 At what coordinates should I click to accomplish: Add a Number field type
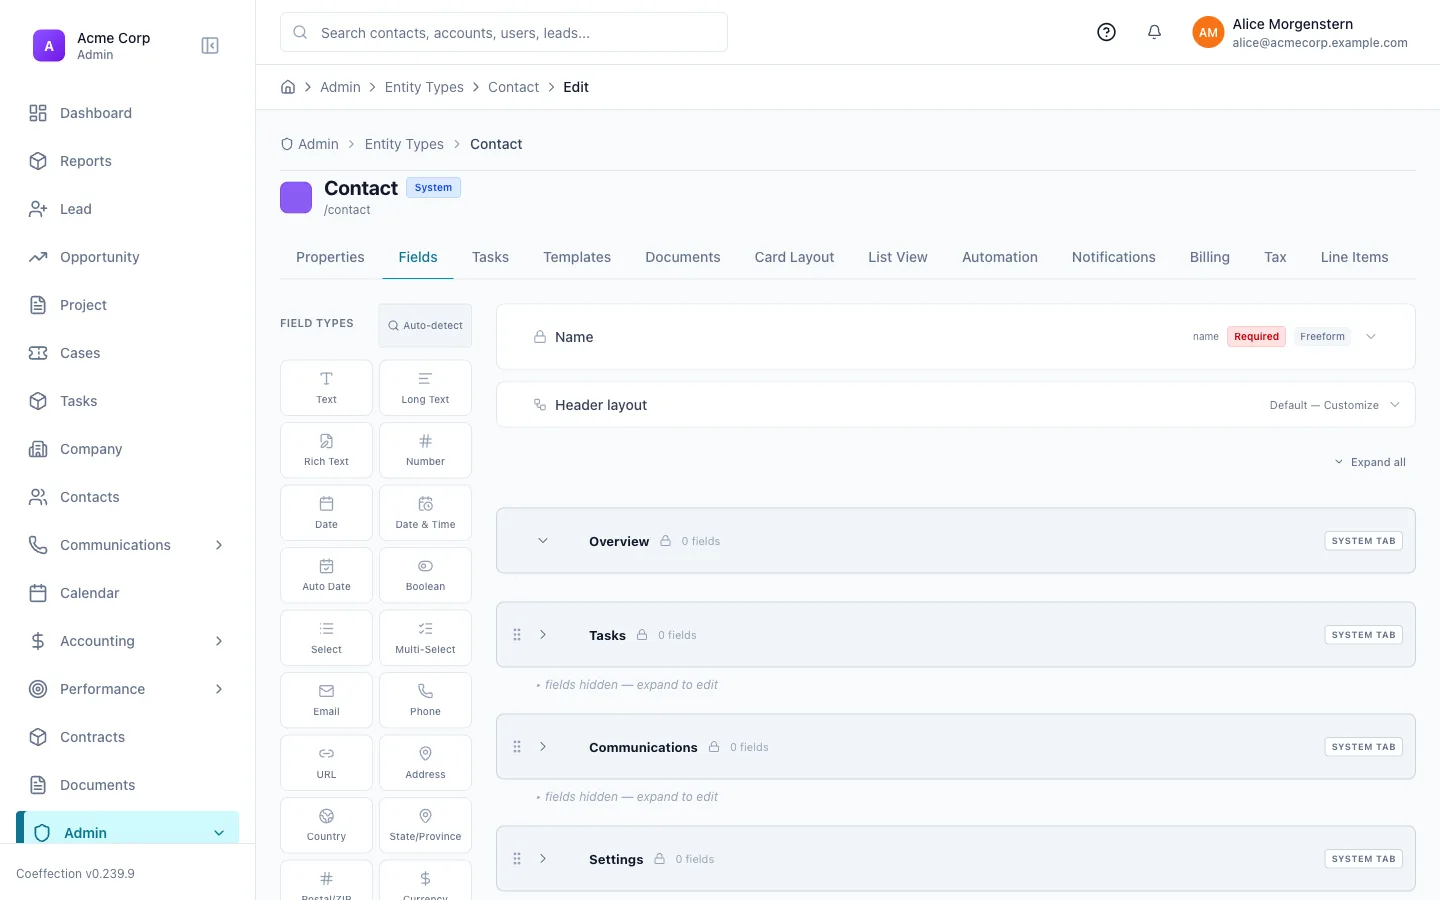coord(425,450)
